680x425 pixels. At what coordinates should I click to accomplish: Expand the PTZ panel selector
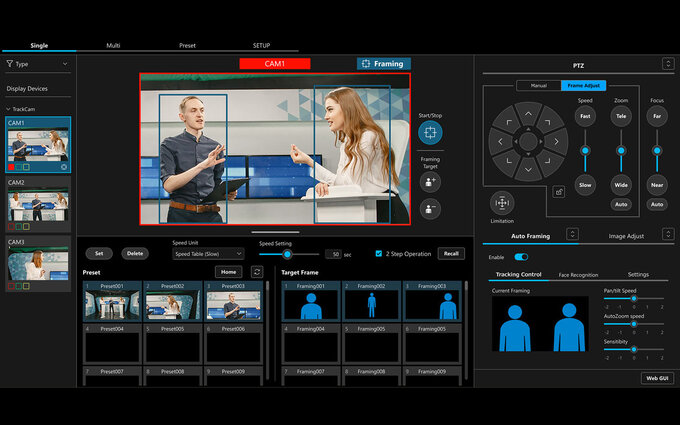(x=668, y=64)
